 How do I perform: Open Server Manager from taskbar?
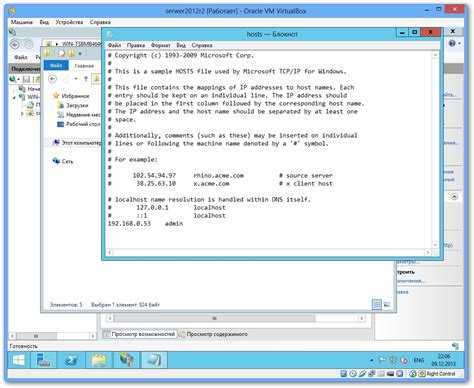(43, 360)
